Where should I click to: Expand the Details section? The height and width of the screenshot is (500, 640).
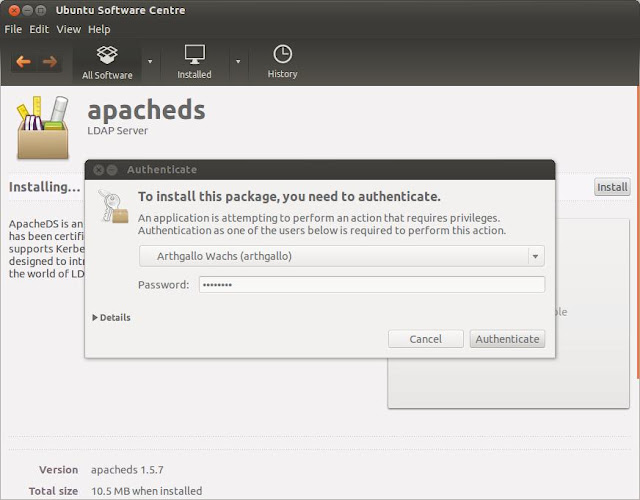click(x=111, y=318)
